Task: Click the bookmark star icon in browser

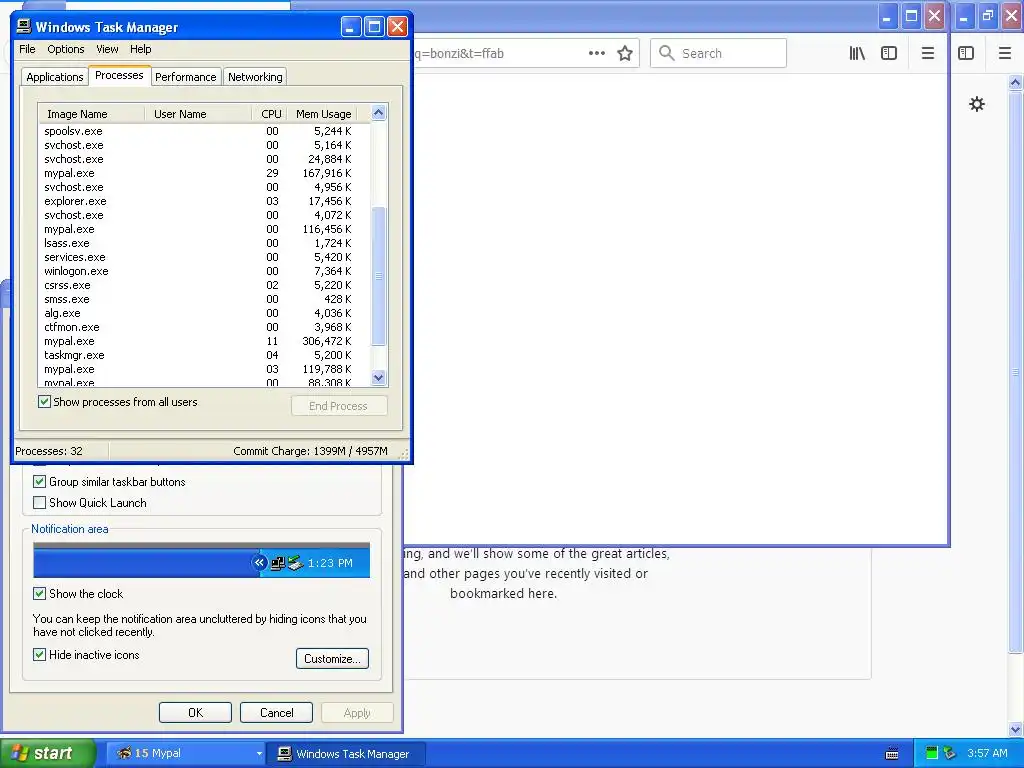Action: pyautogui.click(x=625, y=54)
